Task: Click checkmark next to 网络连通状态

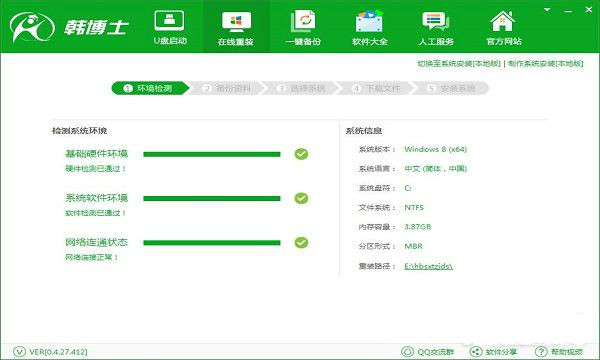Action: click(301, 243)
